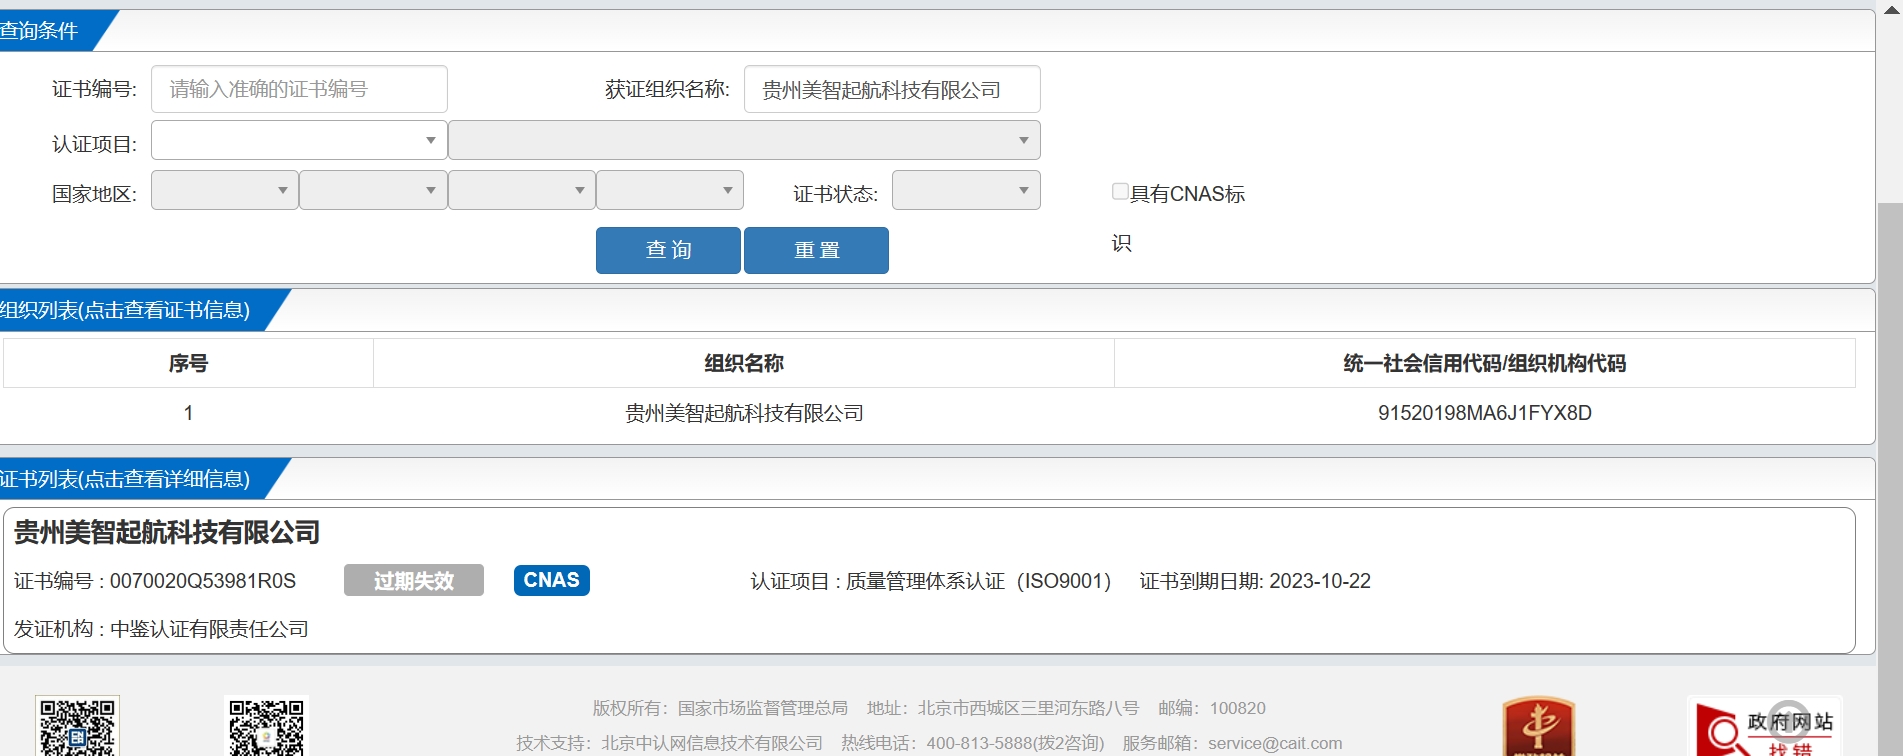Click the postal code 100820
The height and width of the screenshot is (756, 1903).
[1238, 708]
